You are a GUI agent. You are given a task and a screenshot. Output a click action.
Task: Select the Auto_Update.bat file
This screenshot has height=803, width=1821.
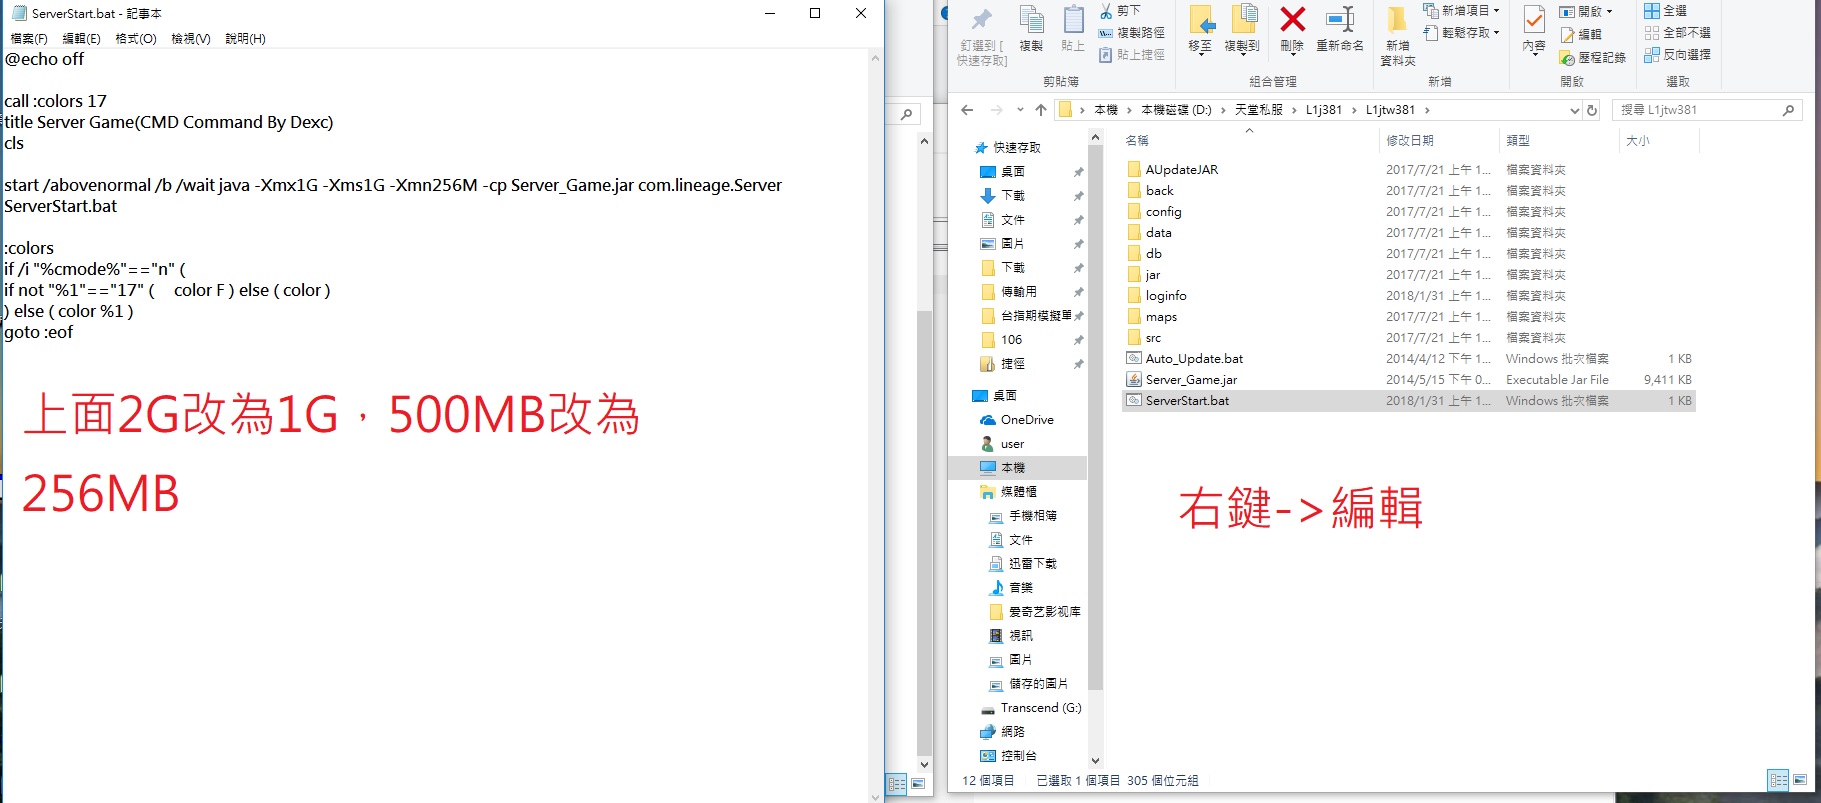(1194, 359)
